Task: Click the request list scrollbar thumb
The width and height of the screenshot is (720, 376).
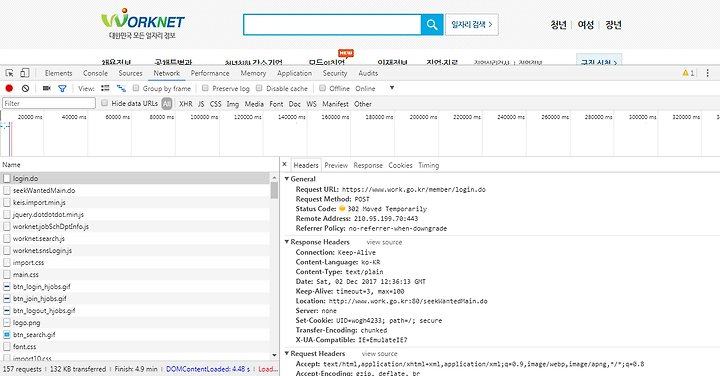Action: (274, 190)
